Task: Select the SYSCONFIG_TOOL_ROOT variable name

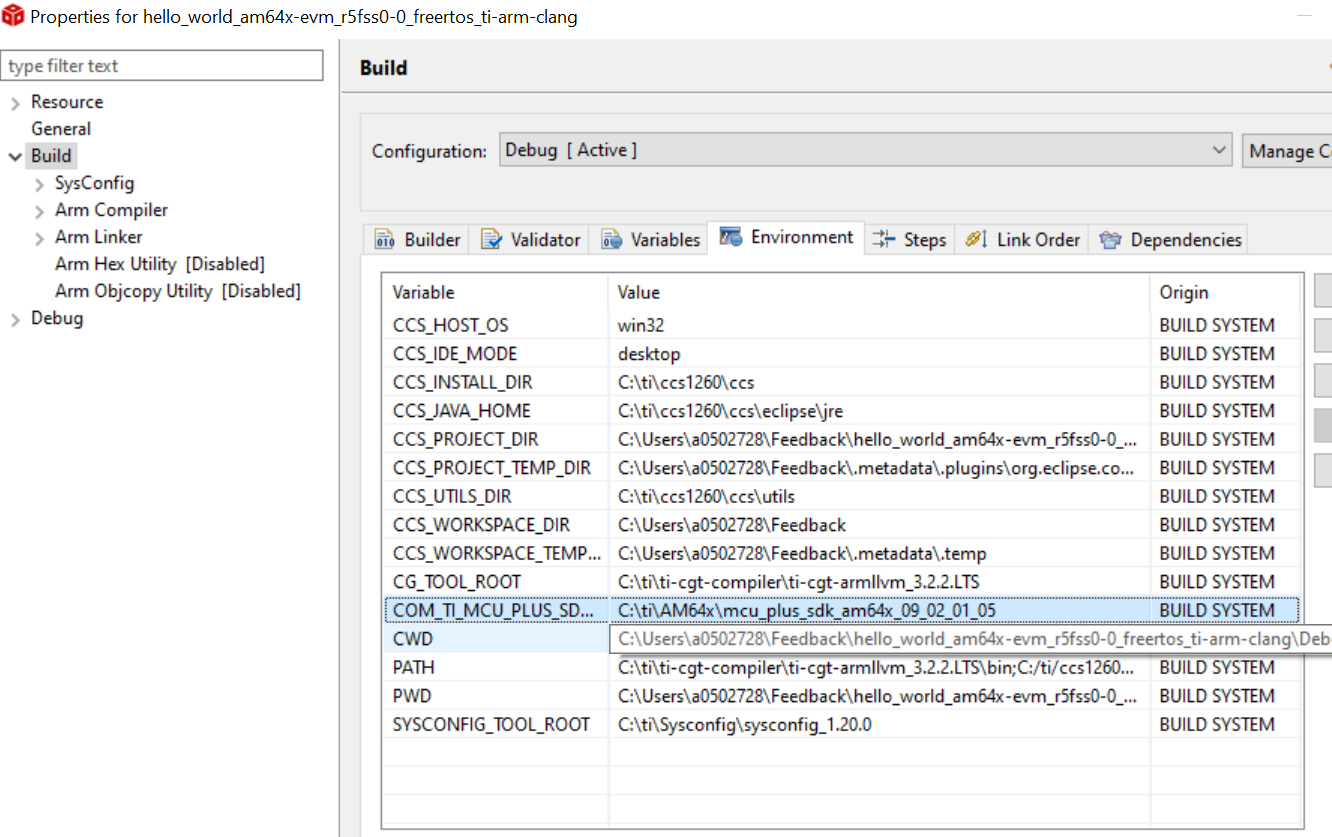Action: point(491,724)
